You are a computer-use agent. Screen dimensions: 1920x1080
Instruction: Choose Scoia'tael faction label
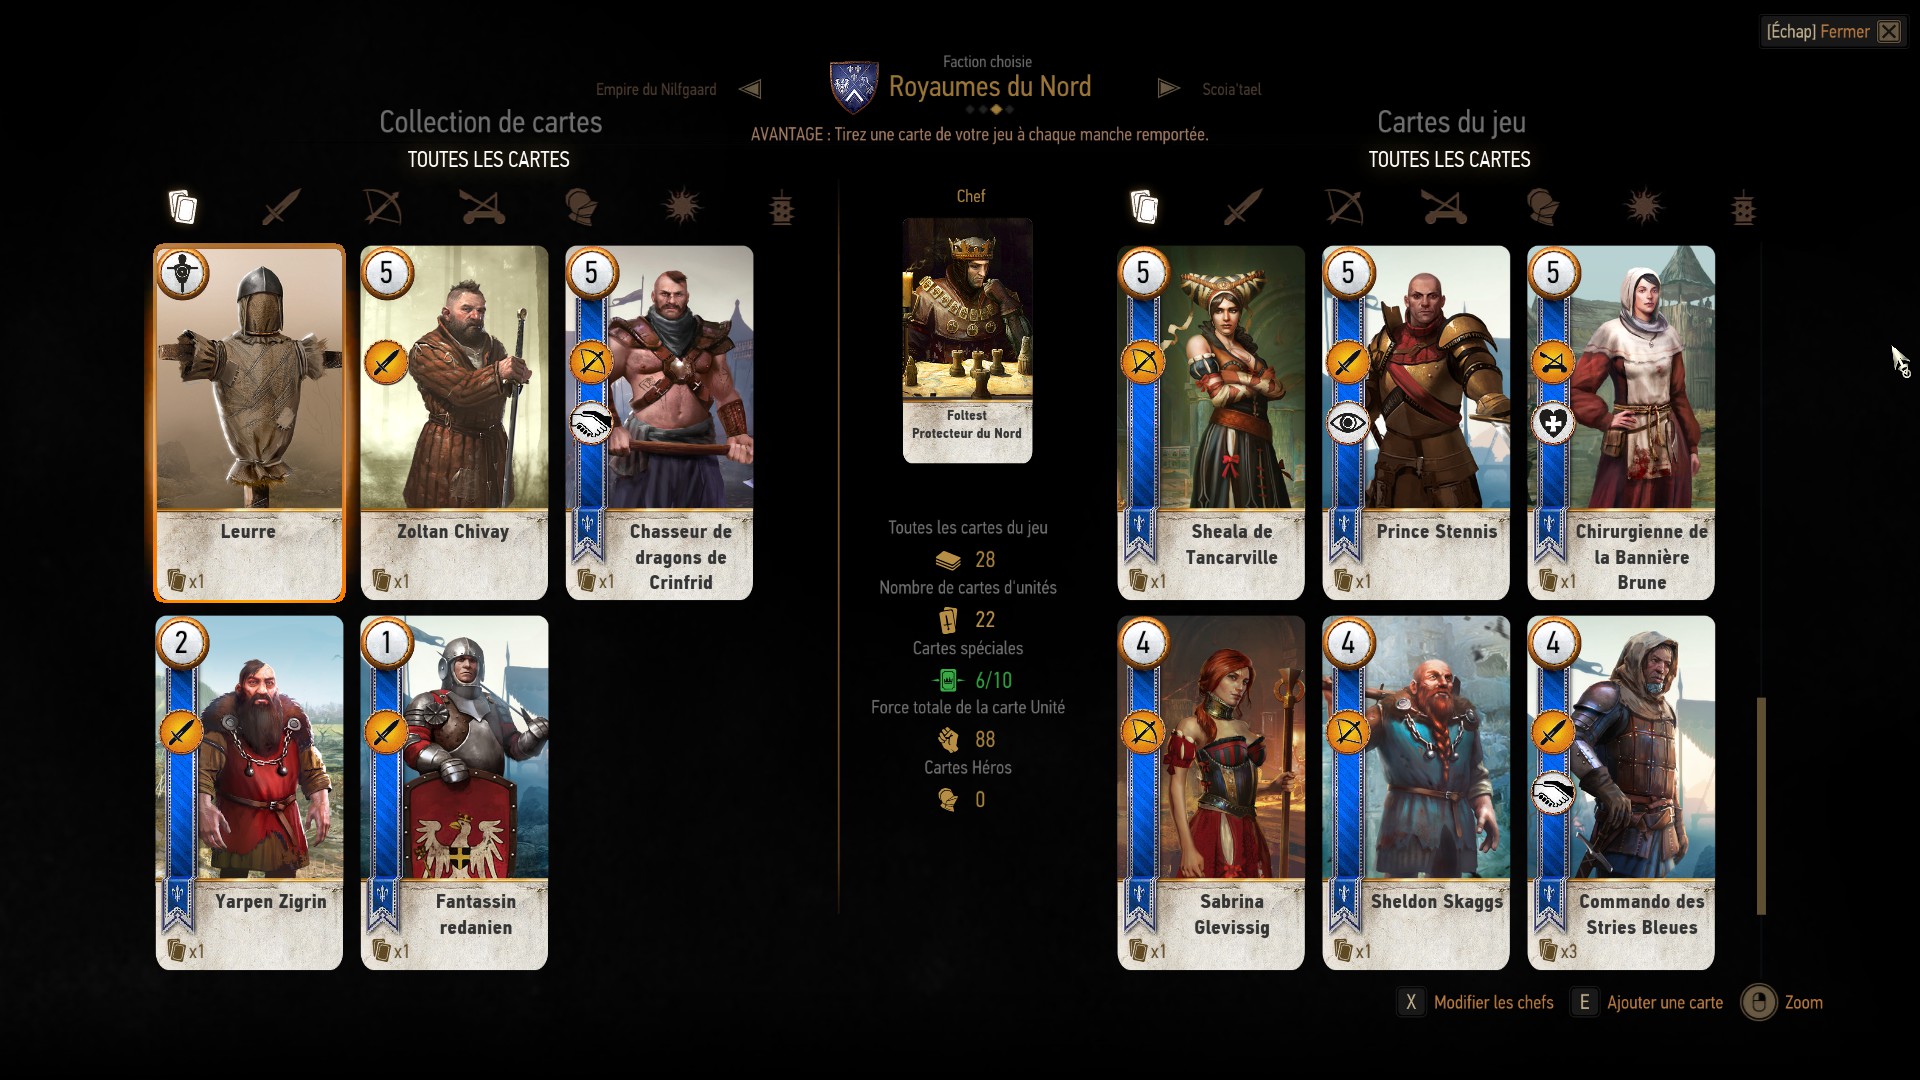click(1231, 89)
